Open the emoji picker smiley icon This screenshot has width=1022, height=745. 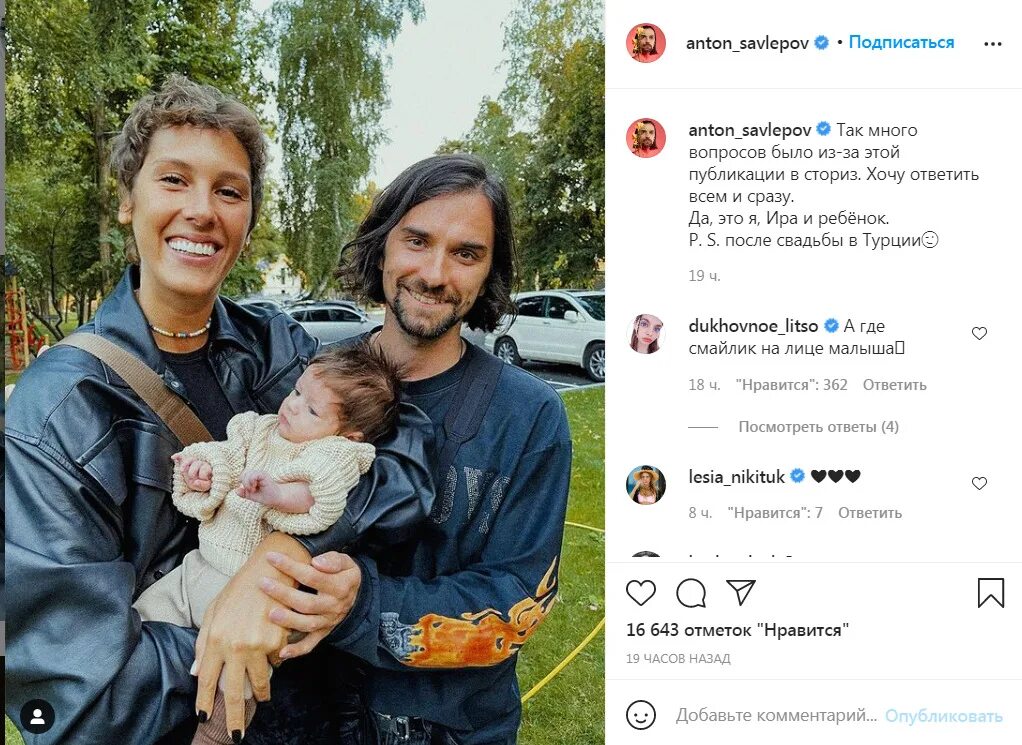(x=641, y=715)
